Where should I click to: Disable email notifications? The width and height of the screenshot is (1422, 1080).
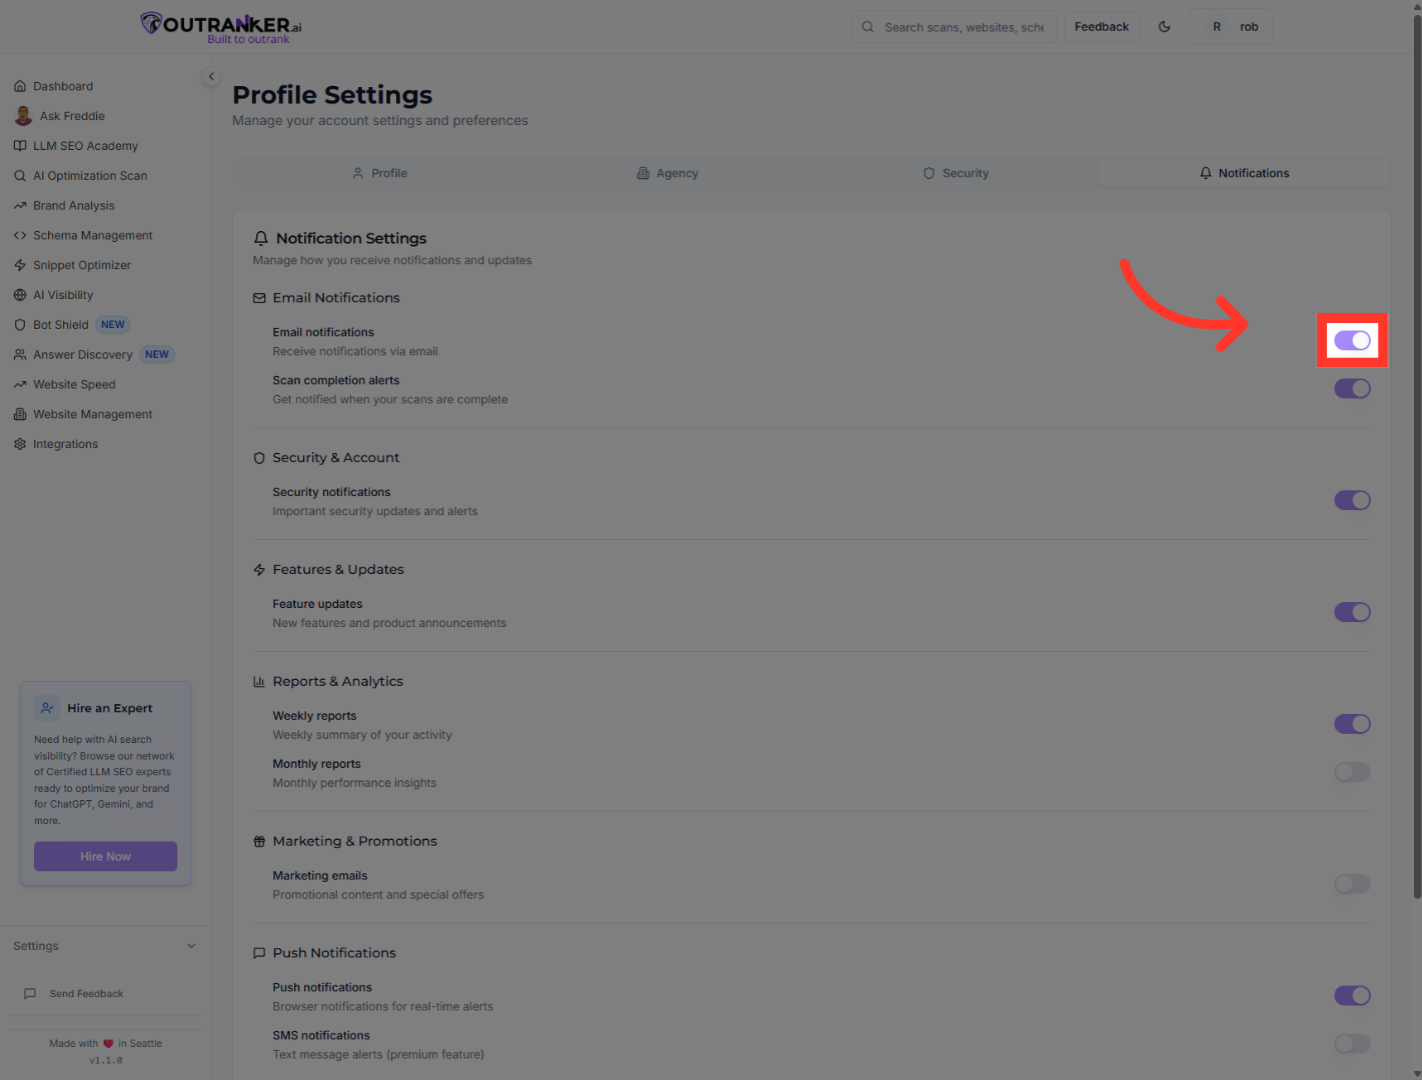[x=1352, y=340]
